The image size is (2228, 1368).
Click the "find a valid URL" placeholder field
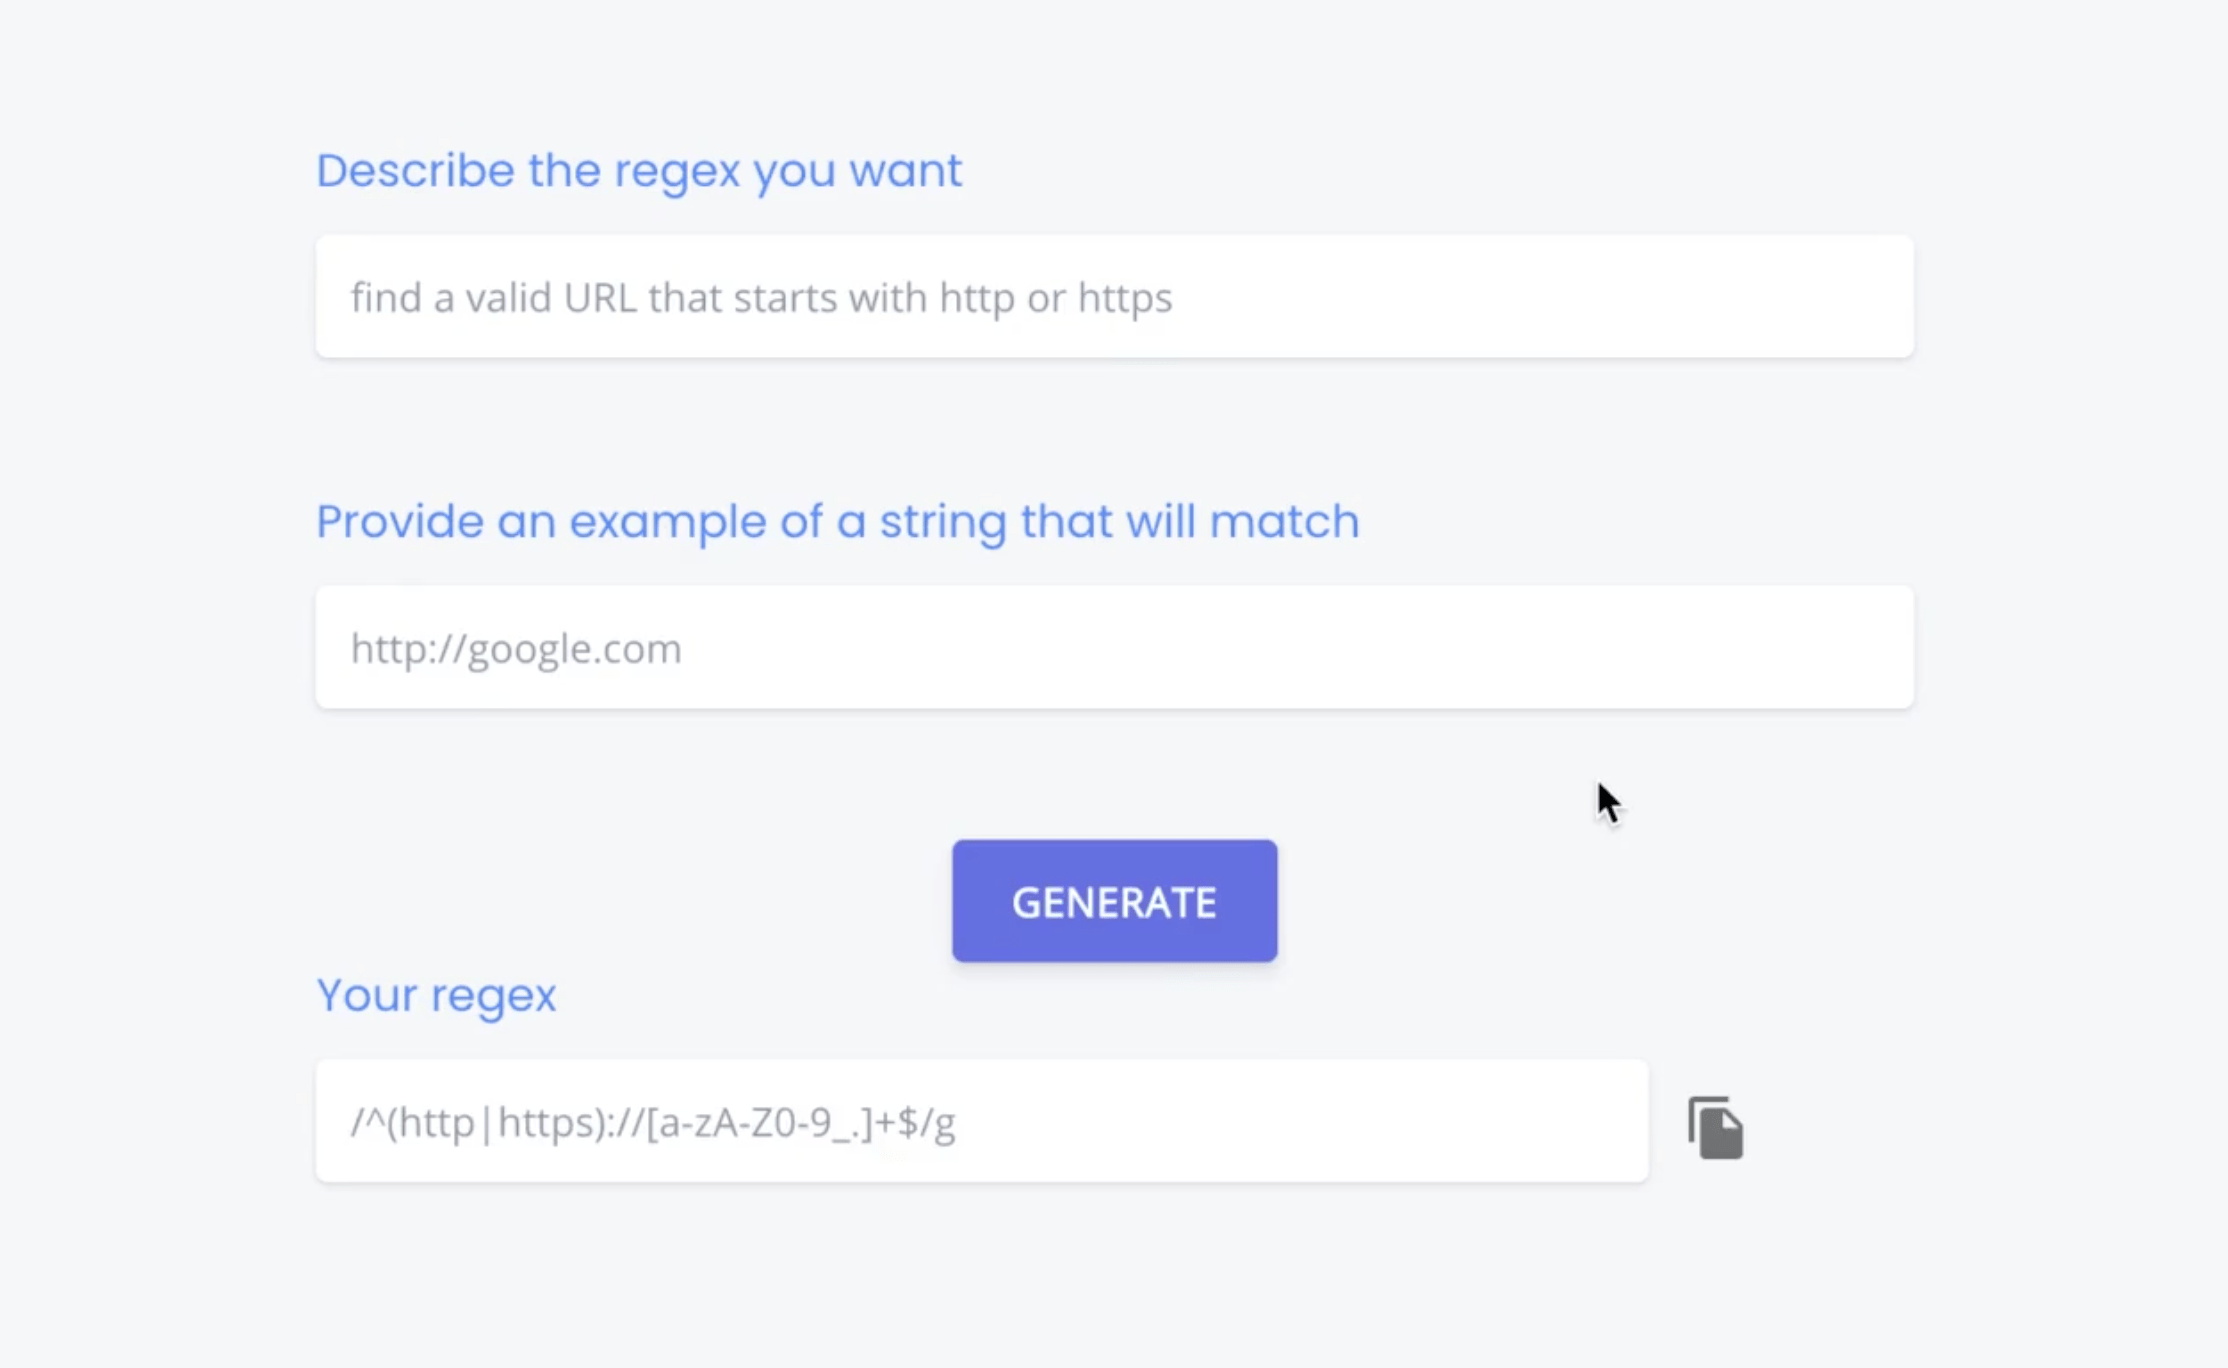pos(761,297)
